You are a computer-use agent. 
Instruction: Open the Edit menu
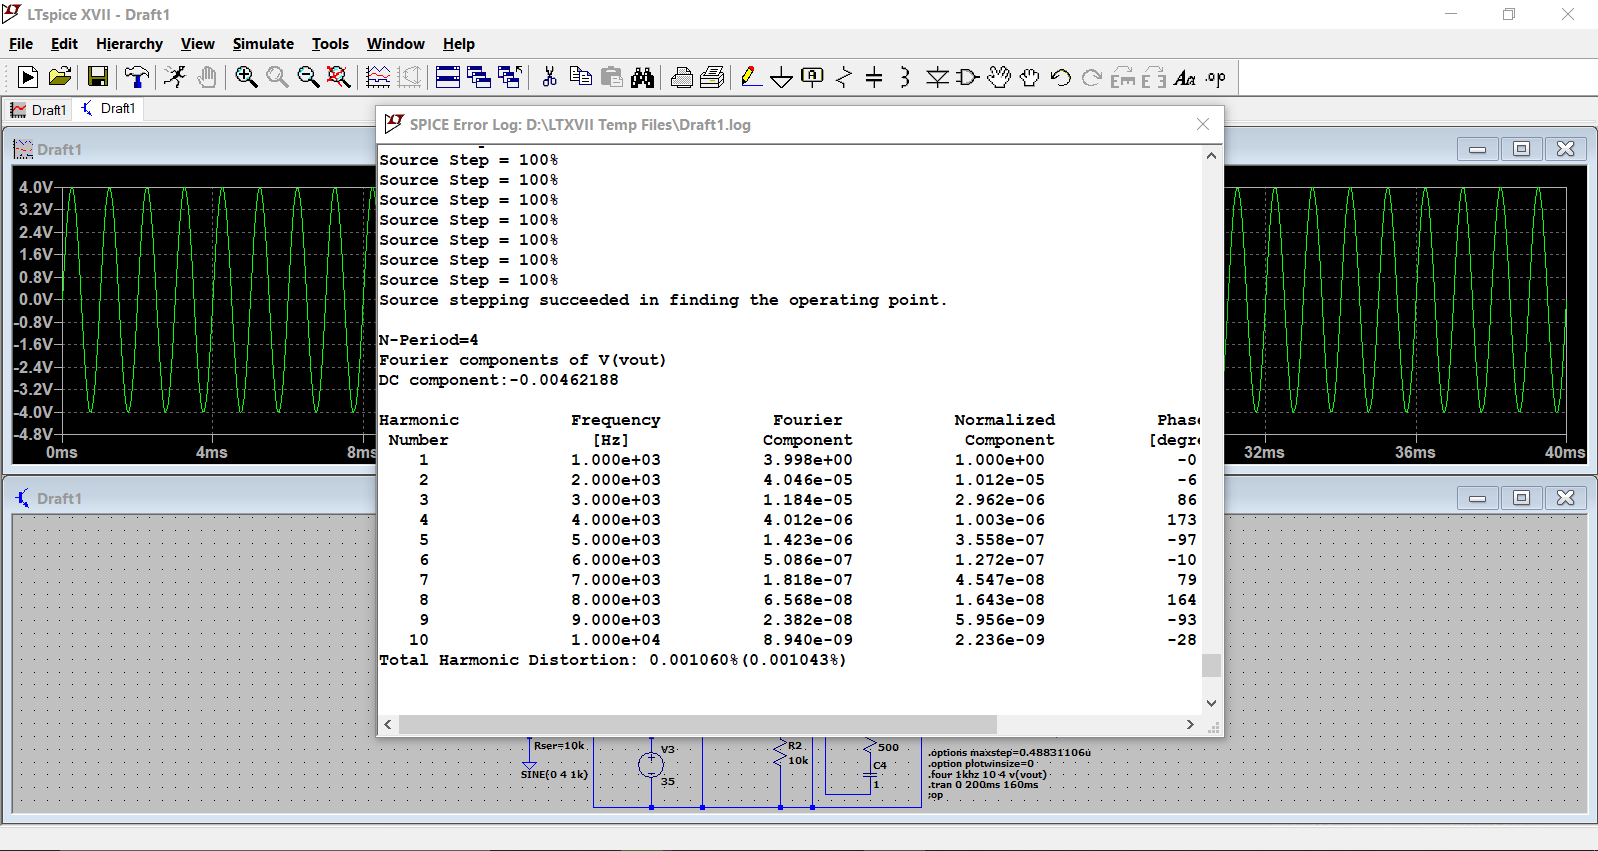point(64,44)
